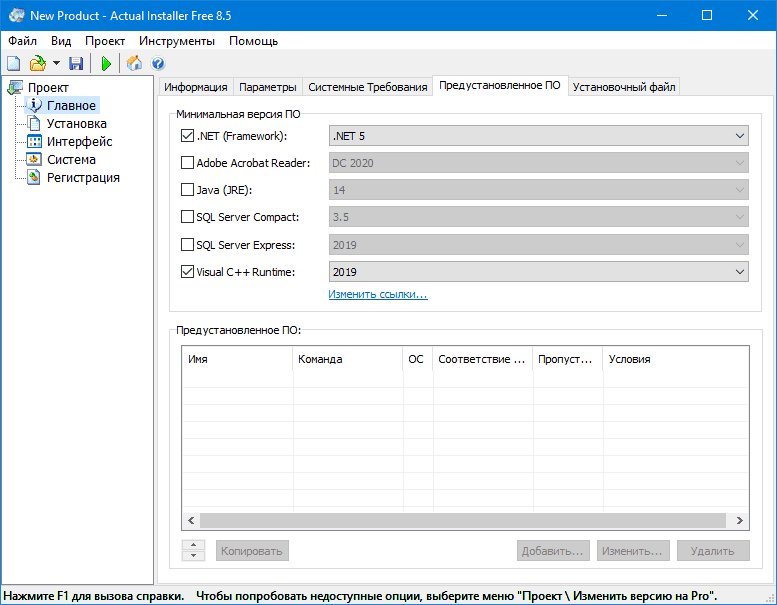Save the project with the floppy disk icon
Screen dimensions: 777x605
pos(76,64)
